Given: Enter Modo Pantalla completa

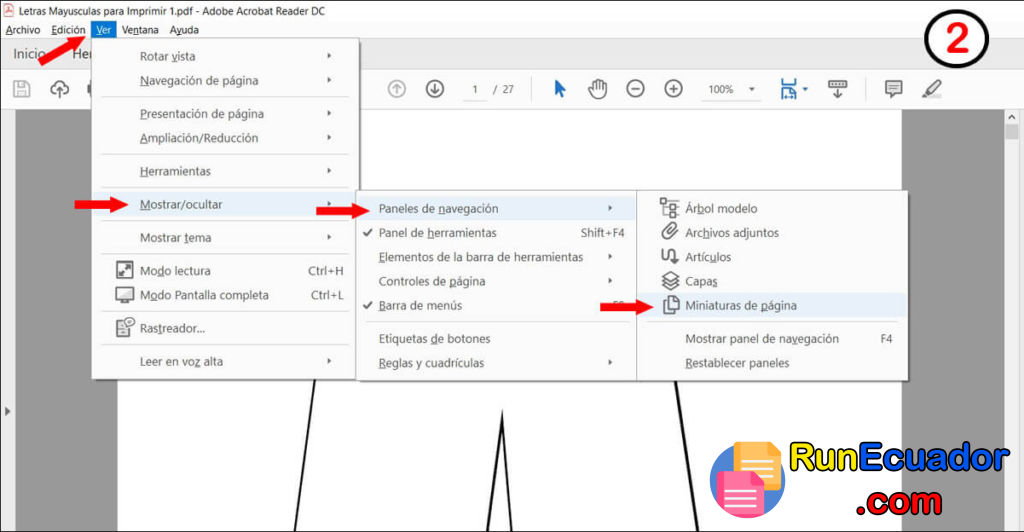Looking at the screenshot, I should pyautogui.click(x=225, y=295).
